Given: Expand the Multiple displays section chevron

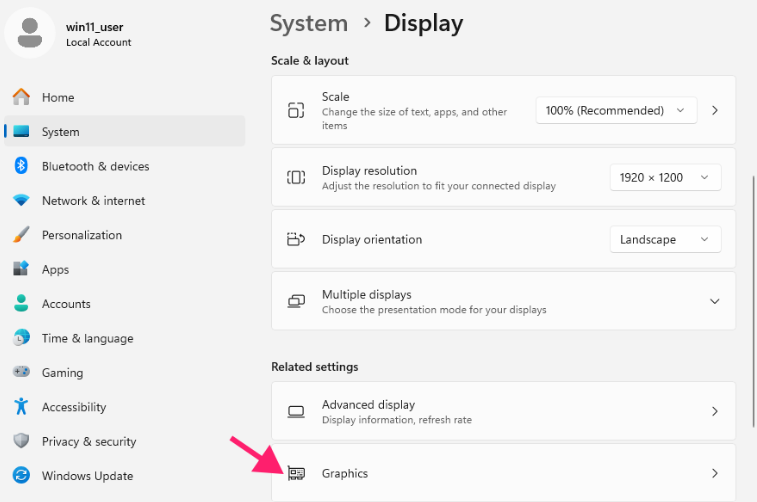Looking at the screenshot, I should point(715,301).
